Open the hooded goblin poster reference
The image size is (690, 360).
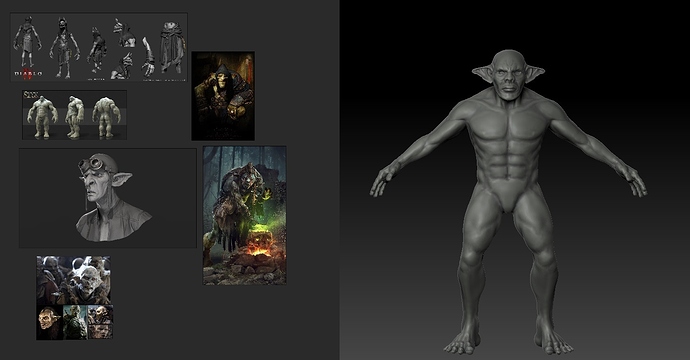[223, 96]
